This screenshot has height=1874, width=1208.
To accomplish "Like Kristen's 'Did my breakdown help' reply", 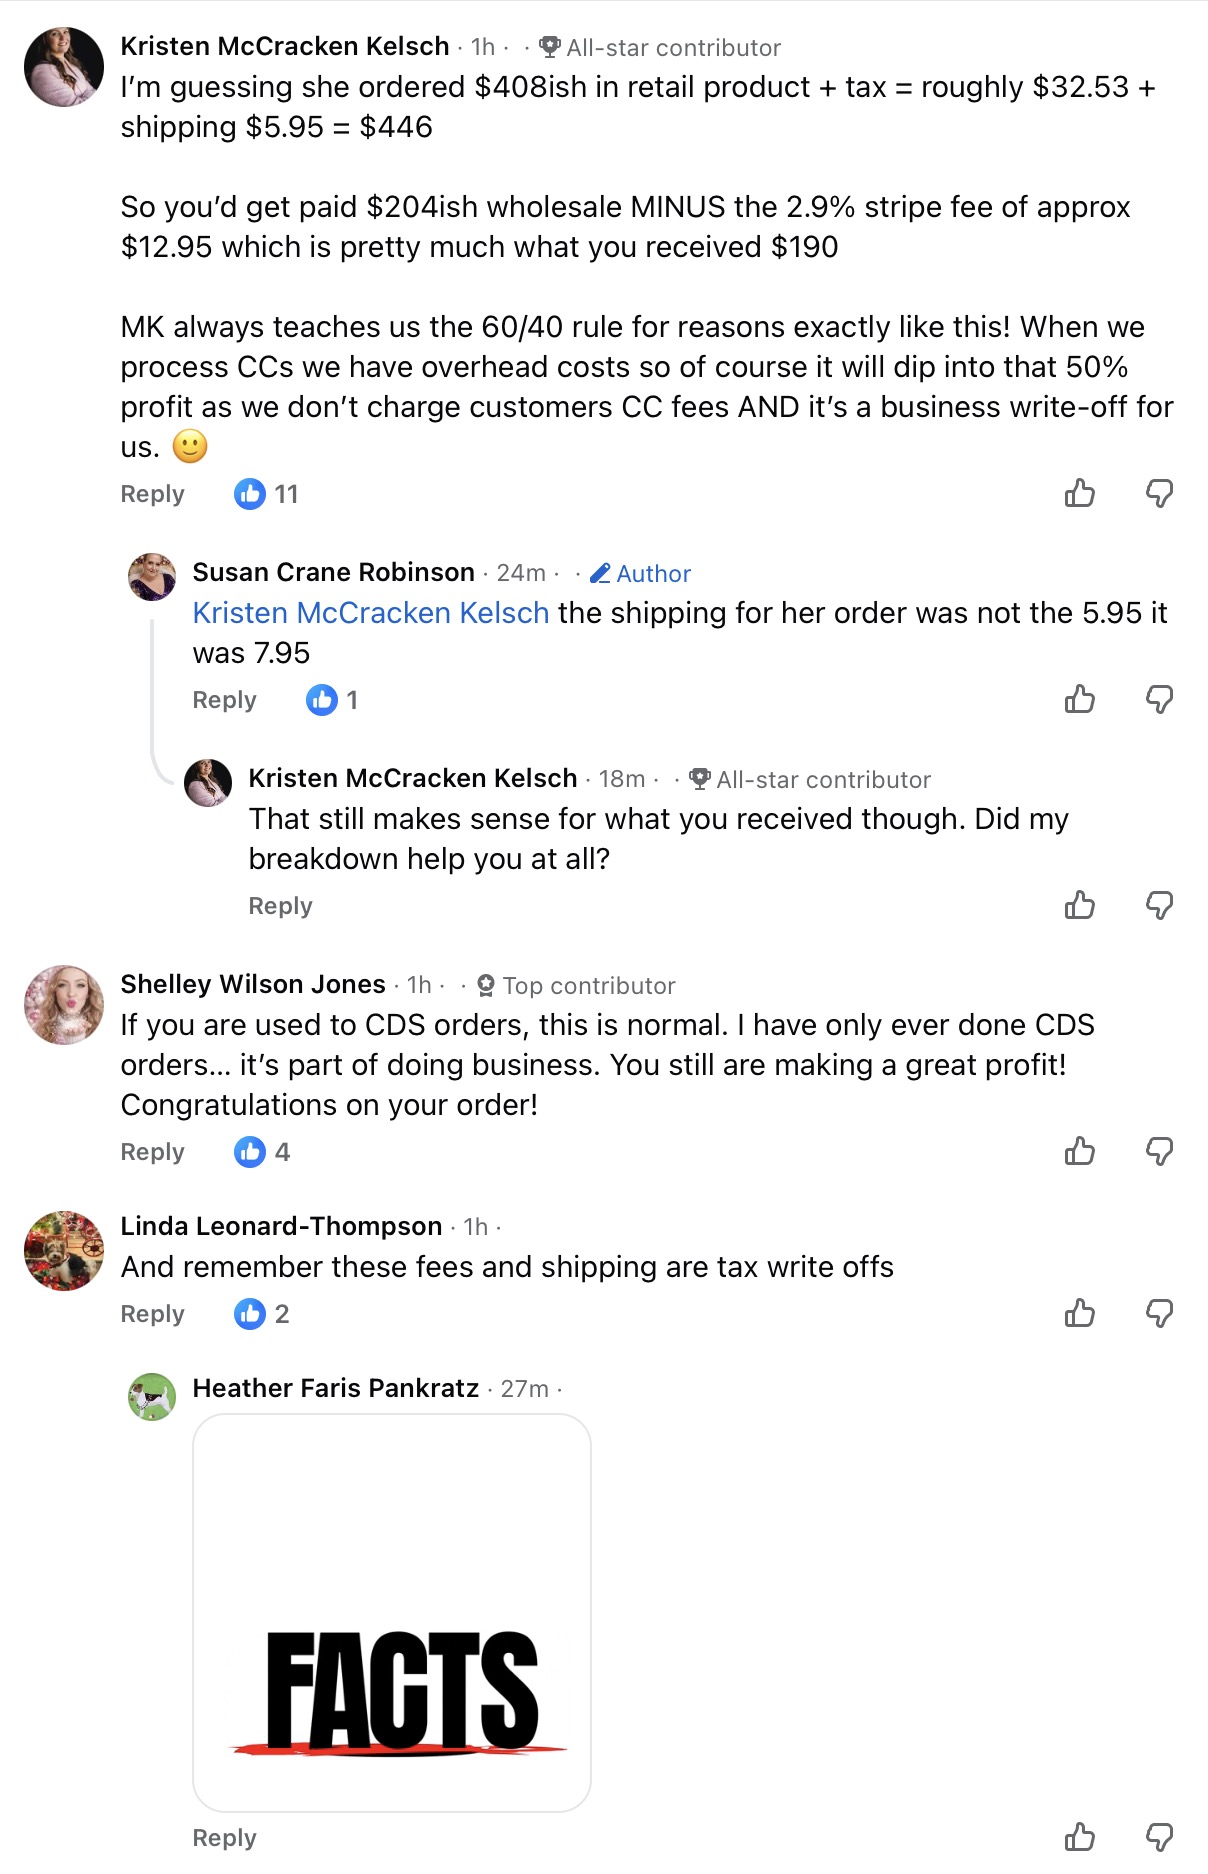I will tap(1079, 905).
